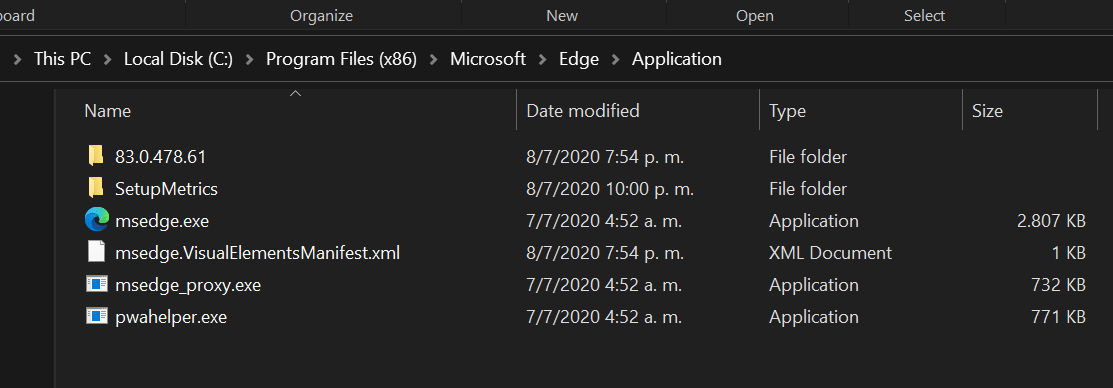Click msedge.exe size 2.807 KB
Image resolution: width=1113 pixels, height=388 pixels.
1051,221
